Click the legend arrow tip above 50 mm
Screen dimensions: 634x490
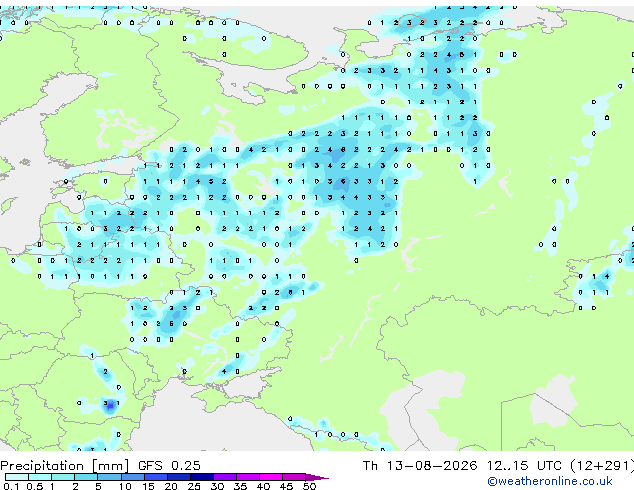(x=317, y=477)
